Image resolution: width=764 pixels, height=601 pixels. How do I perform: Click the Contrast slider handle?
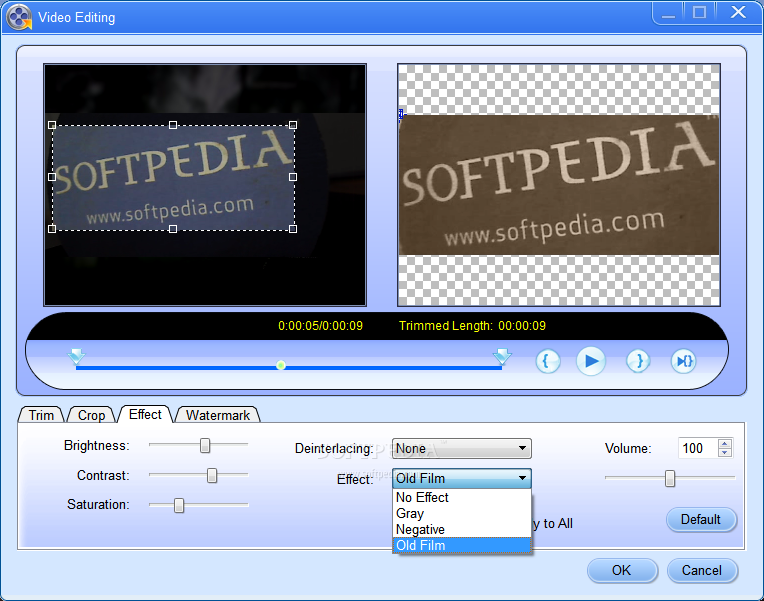[x=211, y=475]
